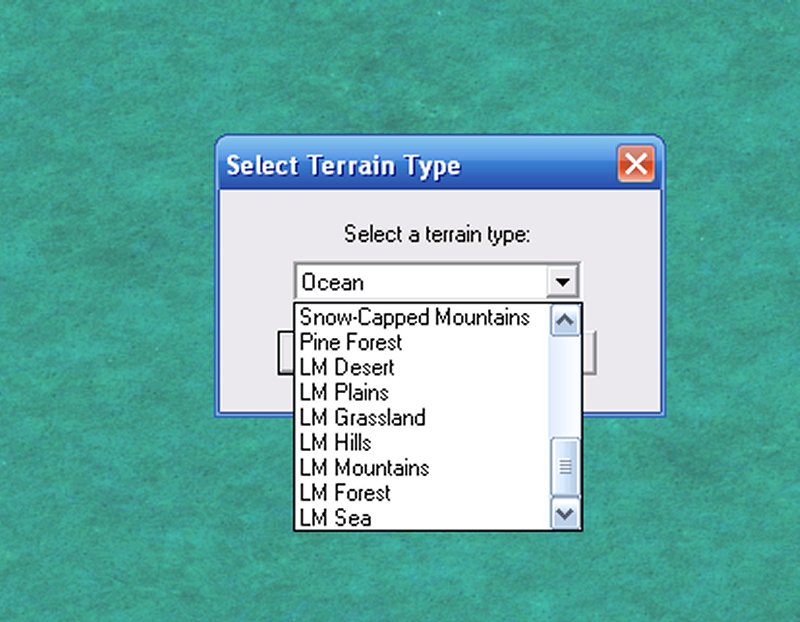The width and height of the screenshot is (800, 622).
Task: Select the LM Plains terrain entry
Action: tap(344, 393)
